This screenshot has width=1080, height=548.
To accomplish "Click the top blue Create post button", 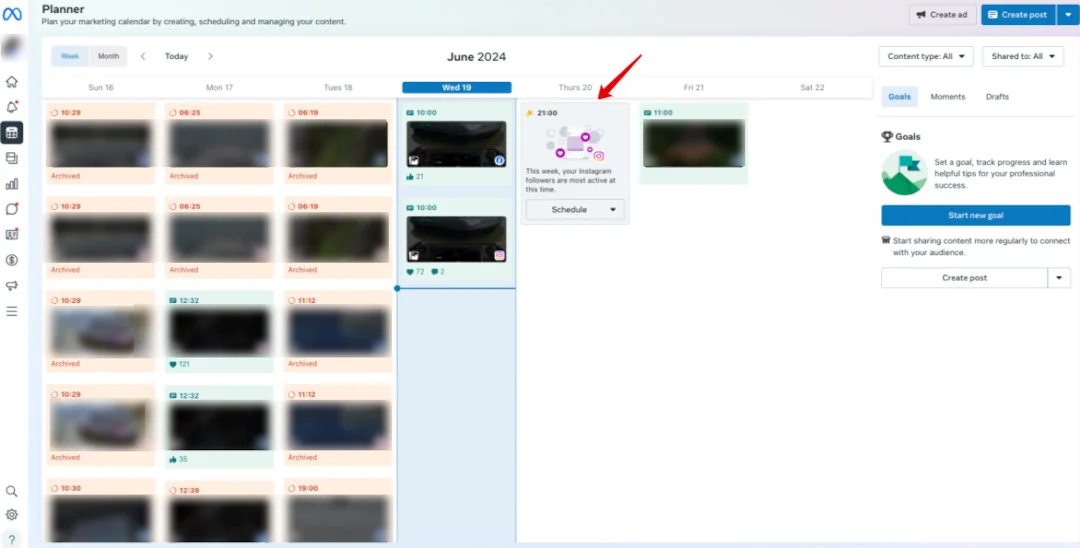I will pos(1018,14).
